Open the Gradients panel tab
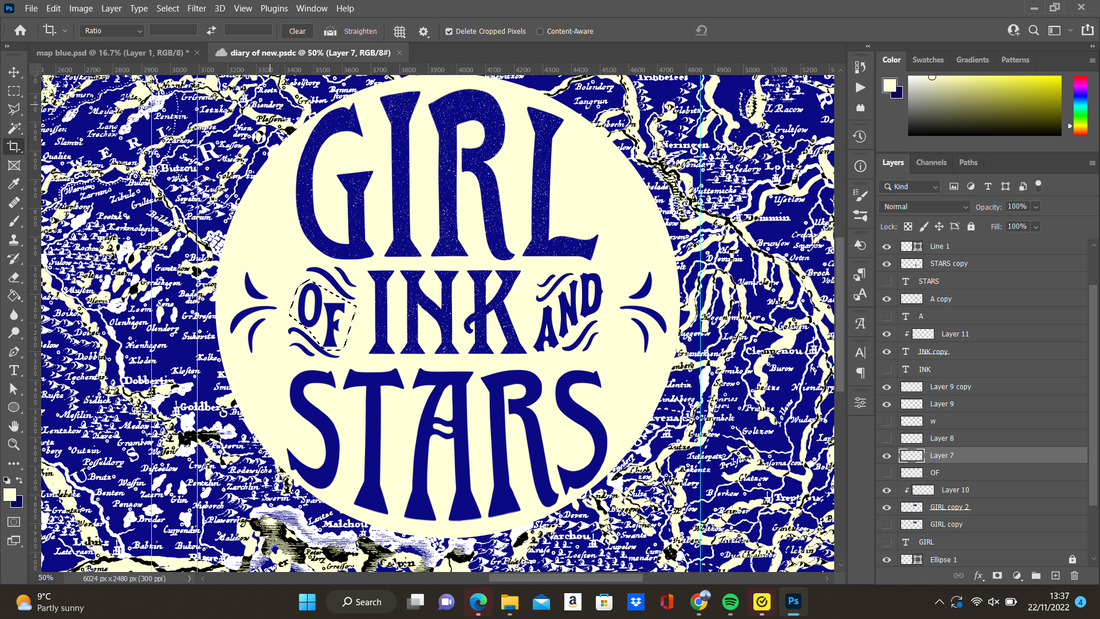This screenshot has width=1100, height=619. click(972, 60)
